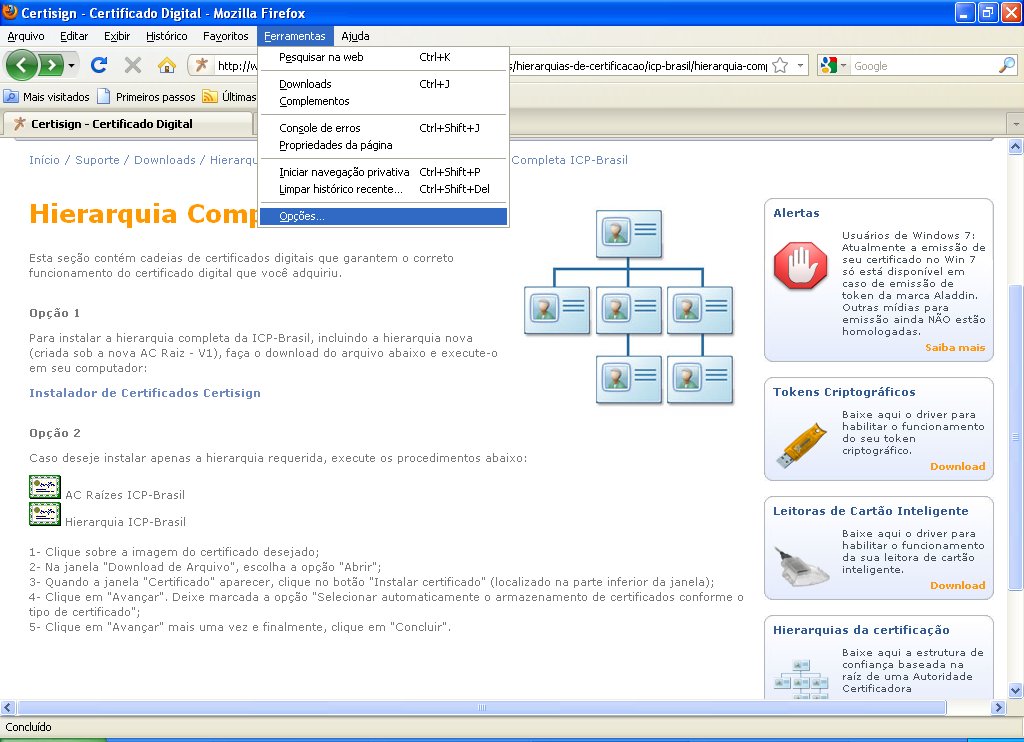The image size is (1024, 742).
Task: Click the orange USB token icon
Action: (801, 445)
